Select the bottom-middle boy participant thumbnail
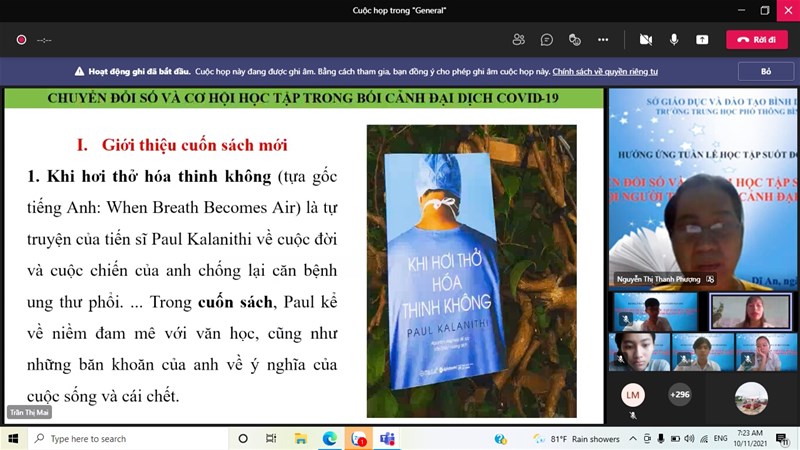The height and width of the screenshot is (450, 800). [x=703, y=352]
